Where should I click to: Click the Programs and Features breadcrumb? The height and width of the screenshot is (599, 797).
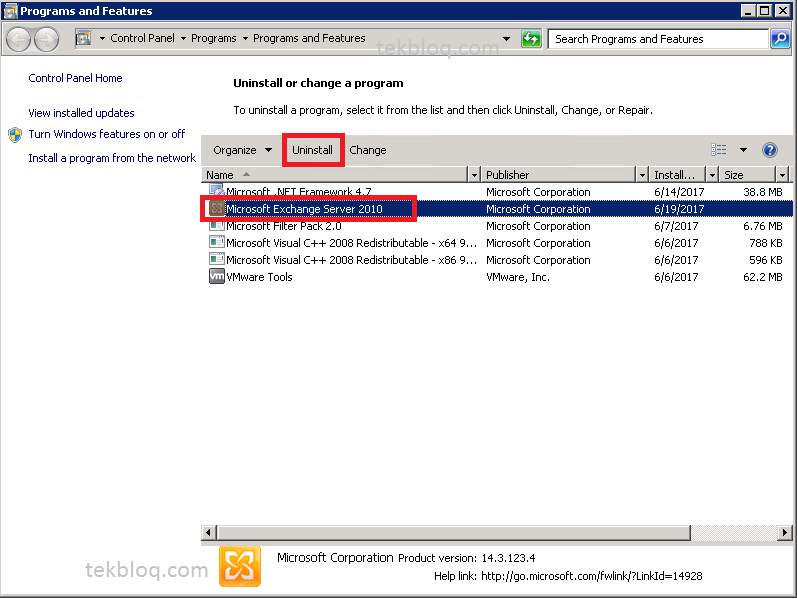click(x=309, y=38)
